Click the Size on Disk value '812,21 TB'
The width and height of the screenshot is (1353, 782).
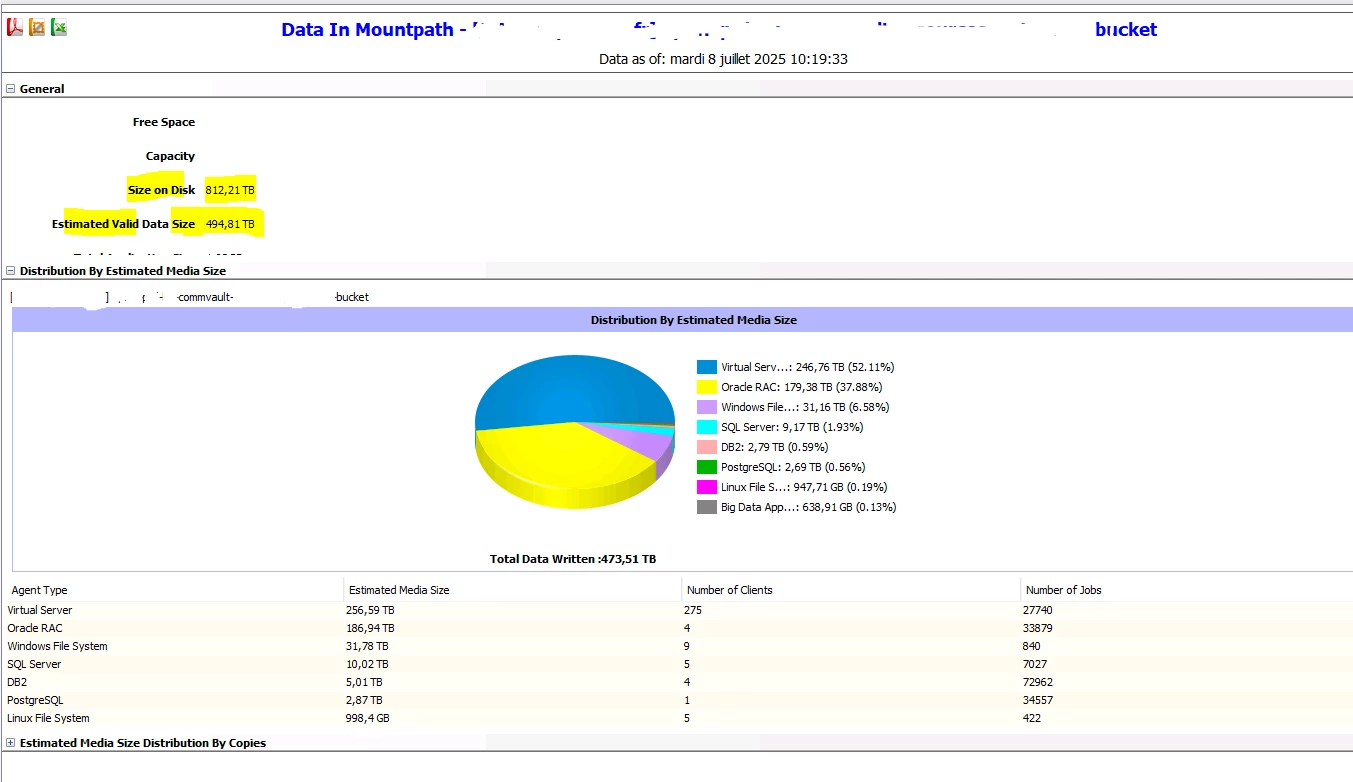click(230, 190)
